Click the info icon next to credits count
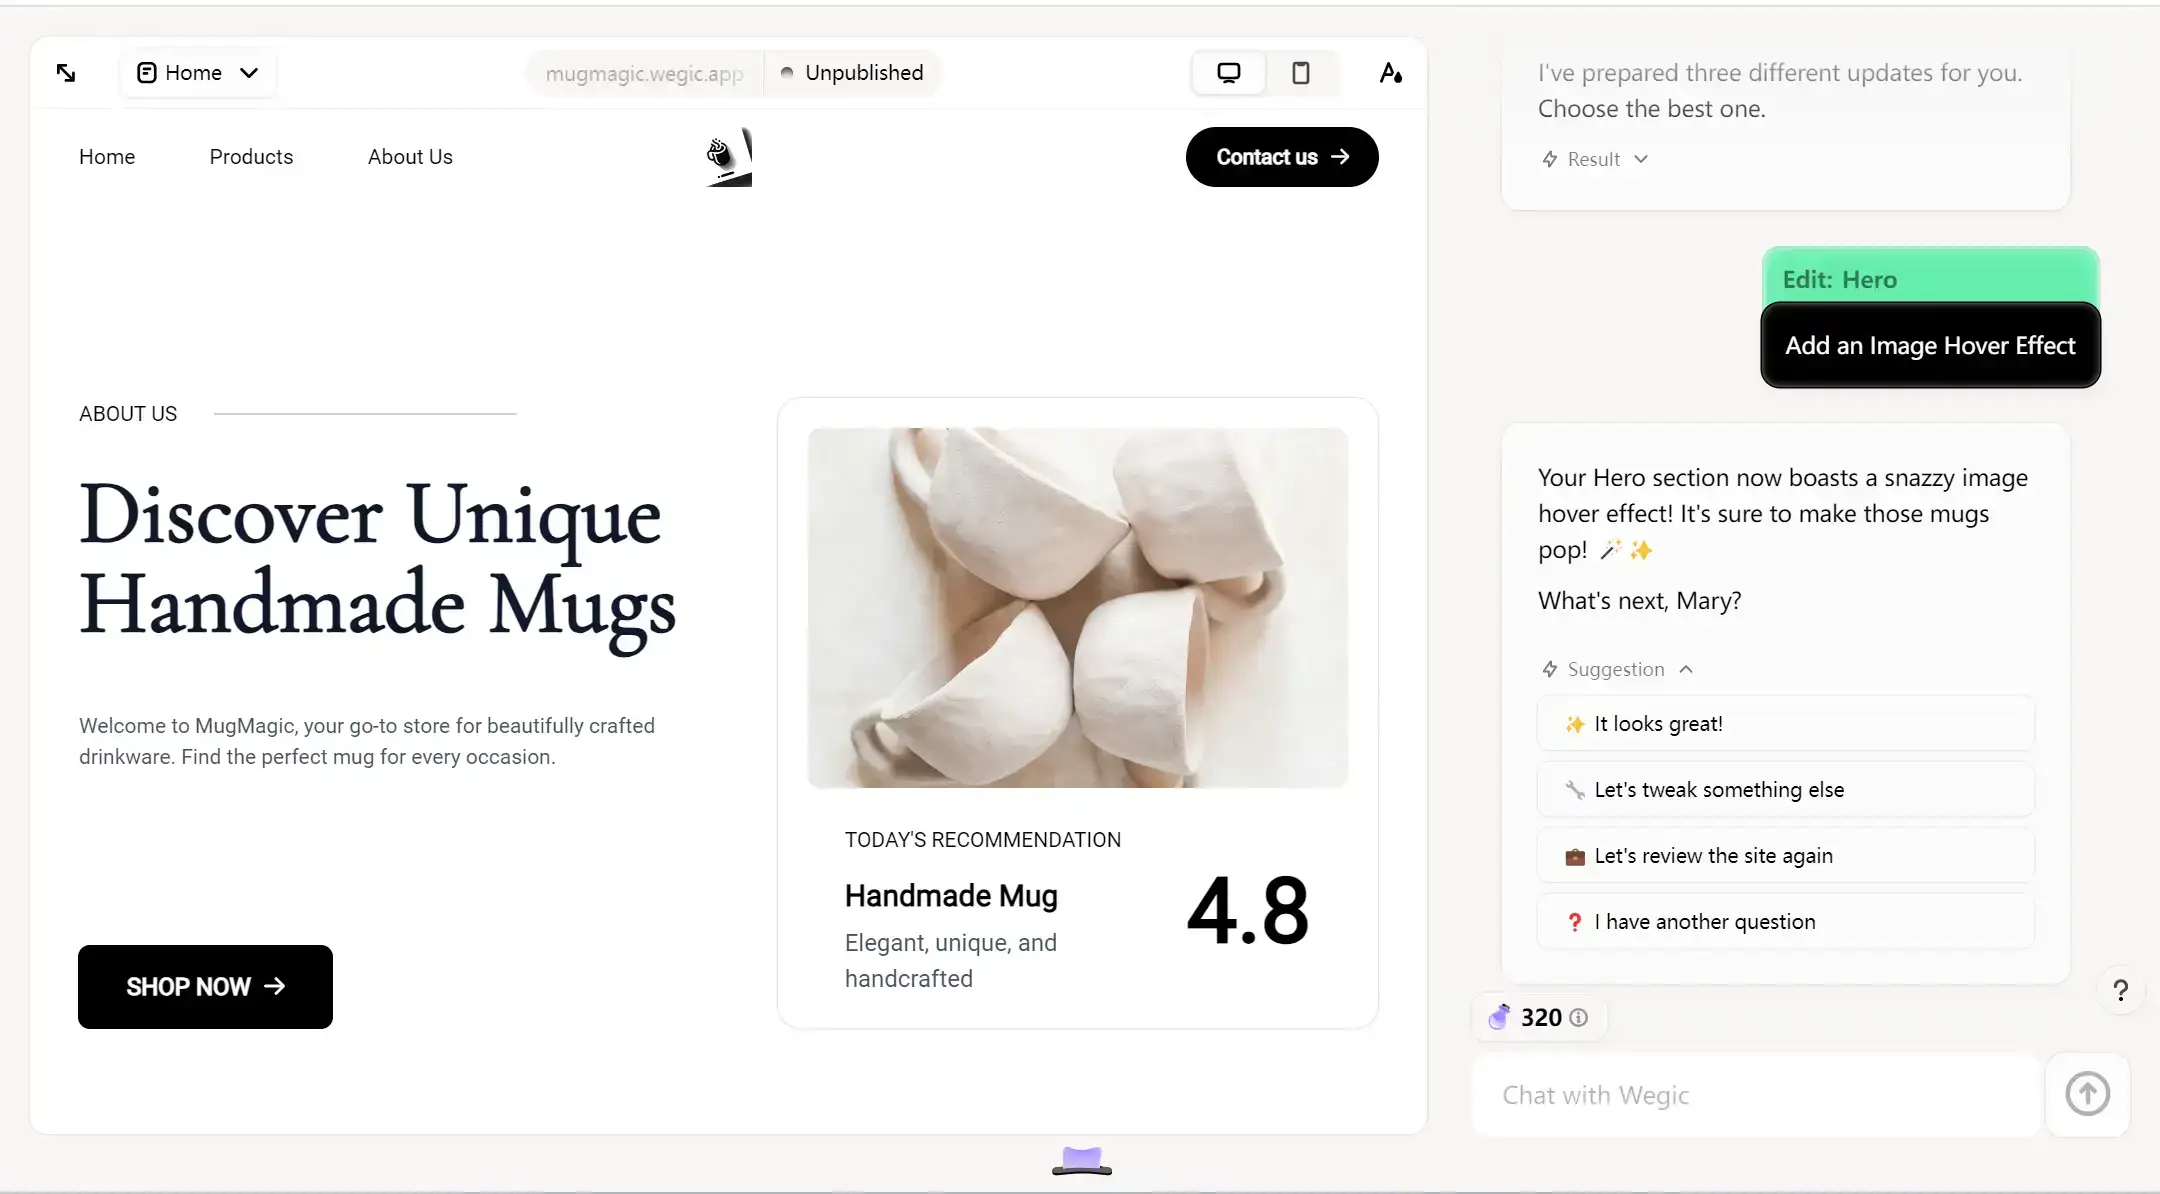2160x1194 pixels. (x=1581, y=1018)
